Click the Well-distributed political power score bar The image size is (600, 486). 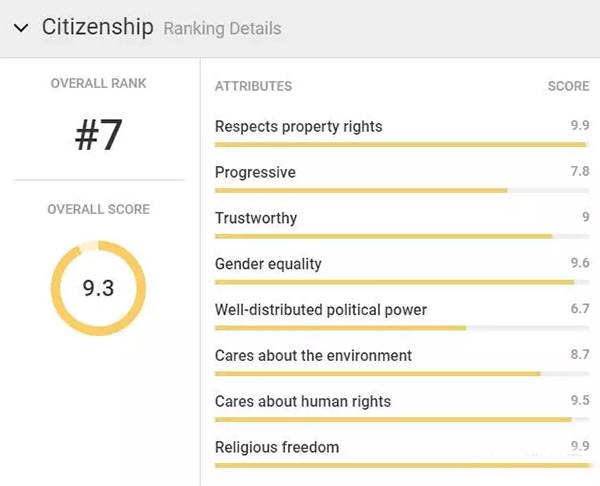click(340, 328)
